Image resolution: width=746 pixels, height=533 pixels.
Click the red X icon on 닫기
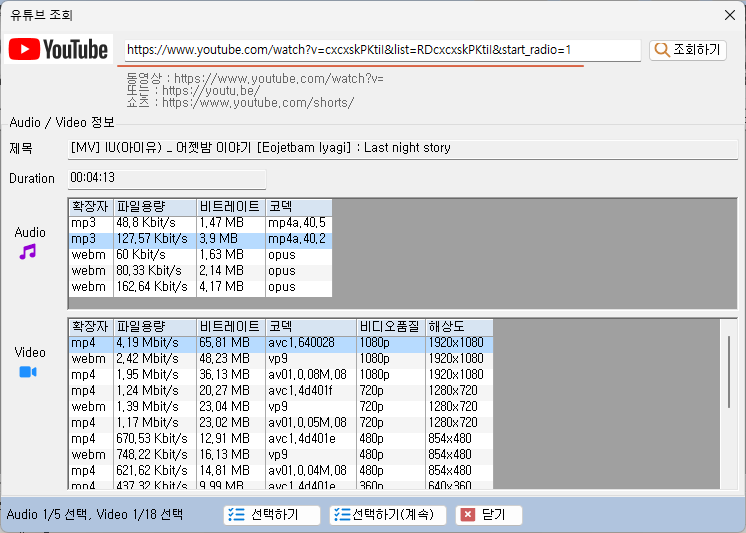(x=468, y=514)
